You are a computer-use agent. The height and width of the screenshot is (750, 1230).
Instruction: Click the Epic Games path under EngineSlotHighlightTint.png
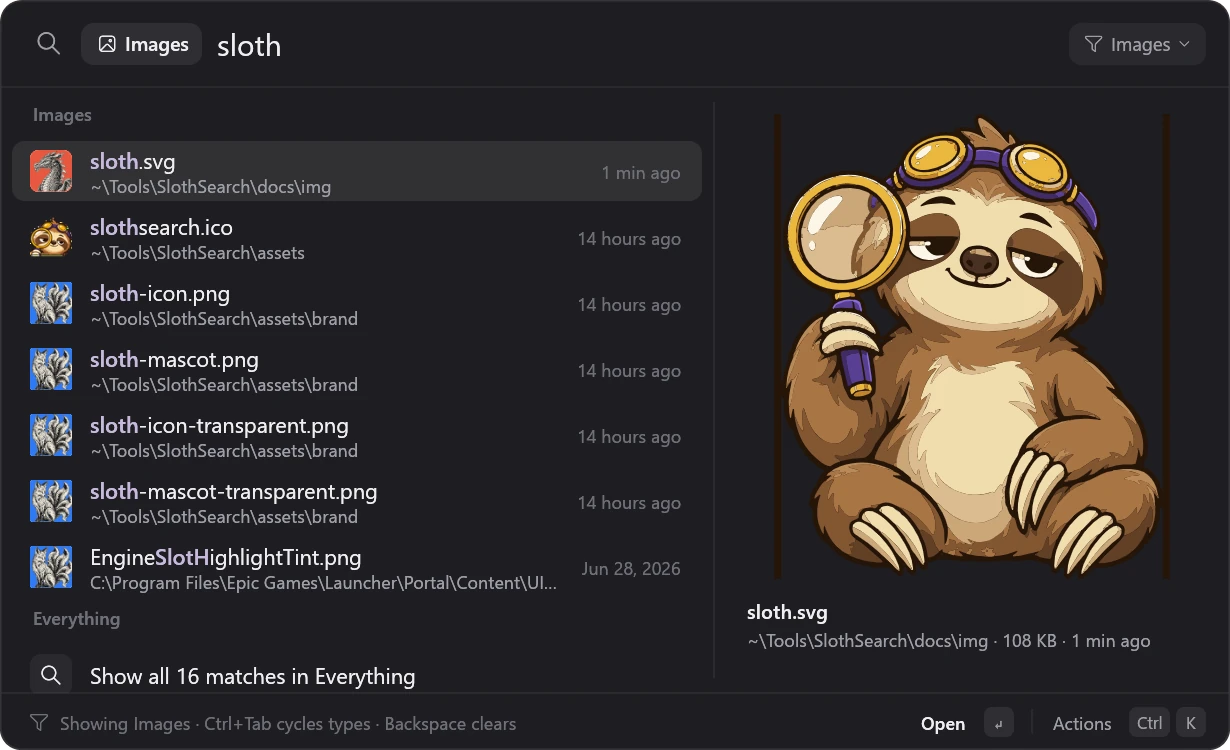click(x=323, y=583)
